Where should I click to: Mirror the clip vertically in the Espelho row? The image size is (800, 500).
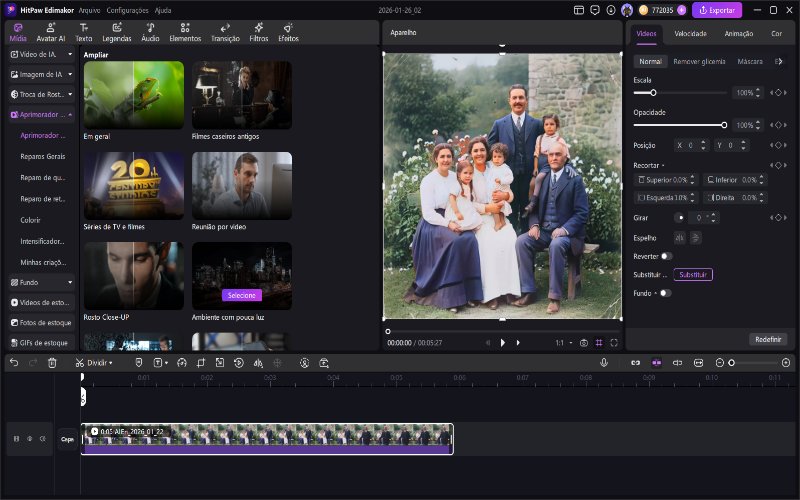[695, 238]
